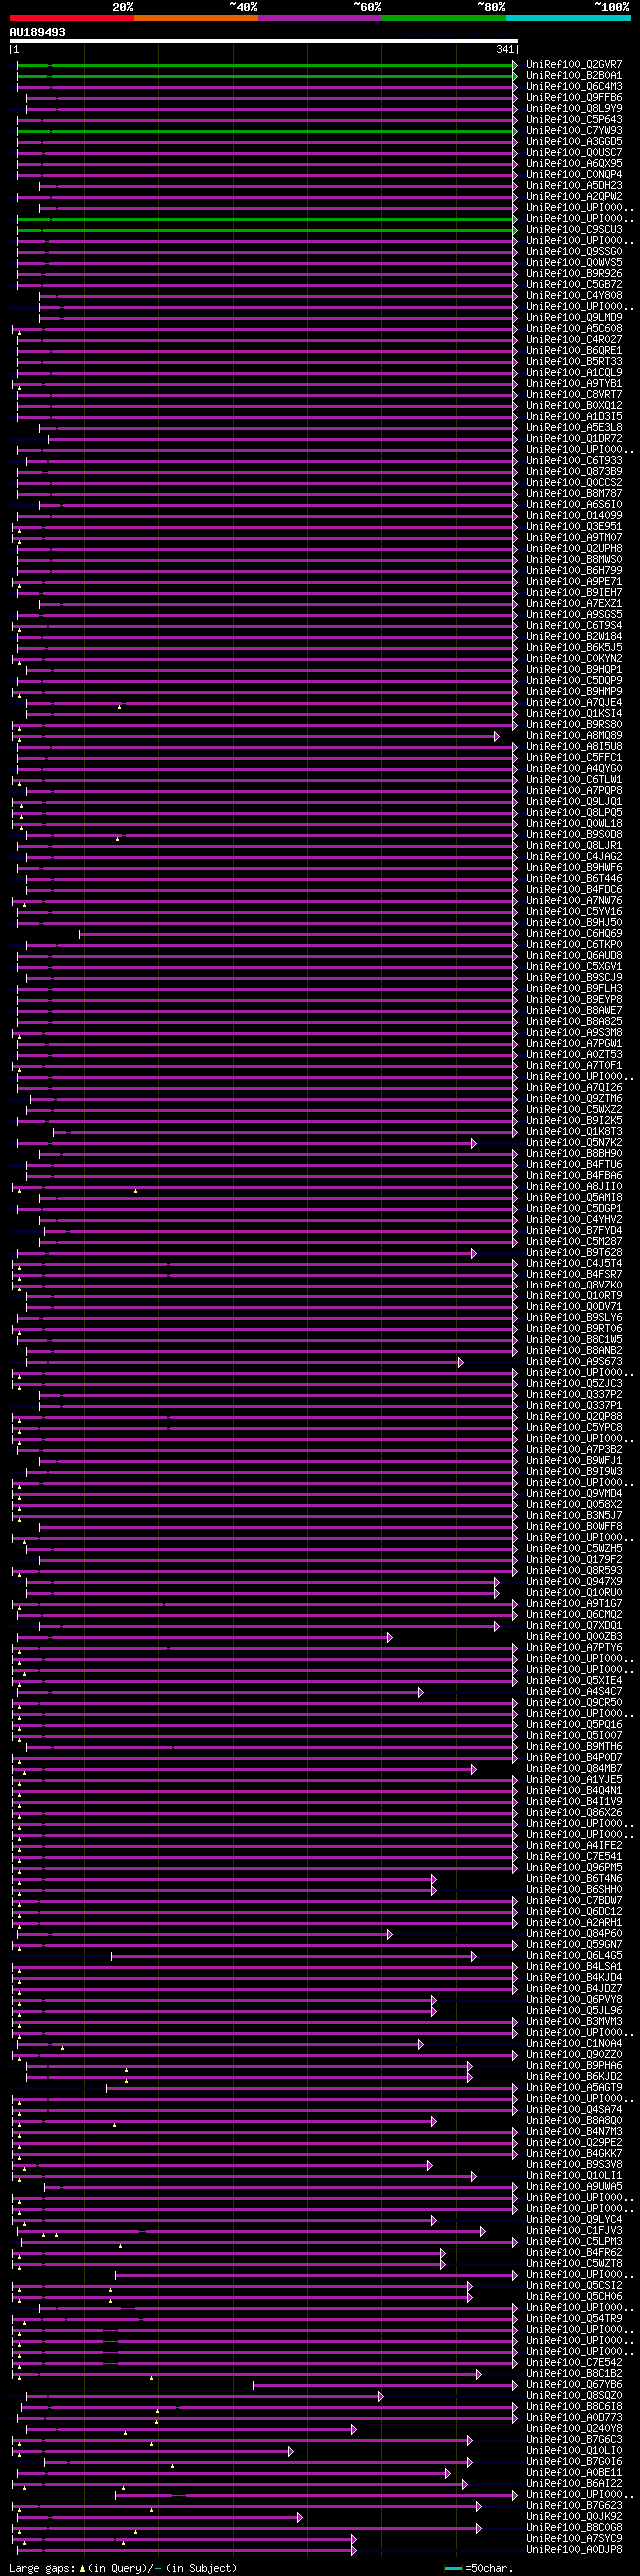Select hit UniRef100_B2B0A1
Image resolution: width=640 pixels, height=2576 pixels.
[x=574, y=76]
